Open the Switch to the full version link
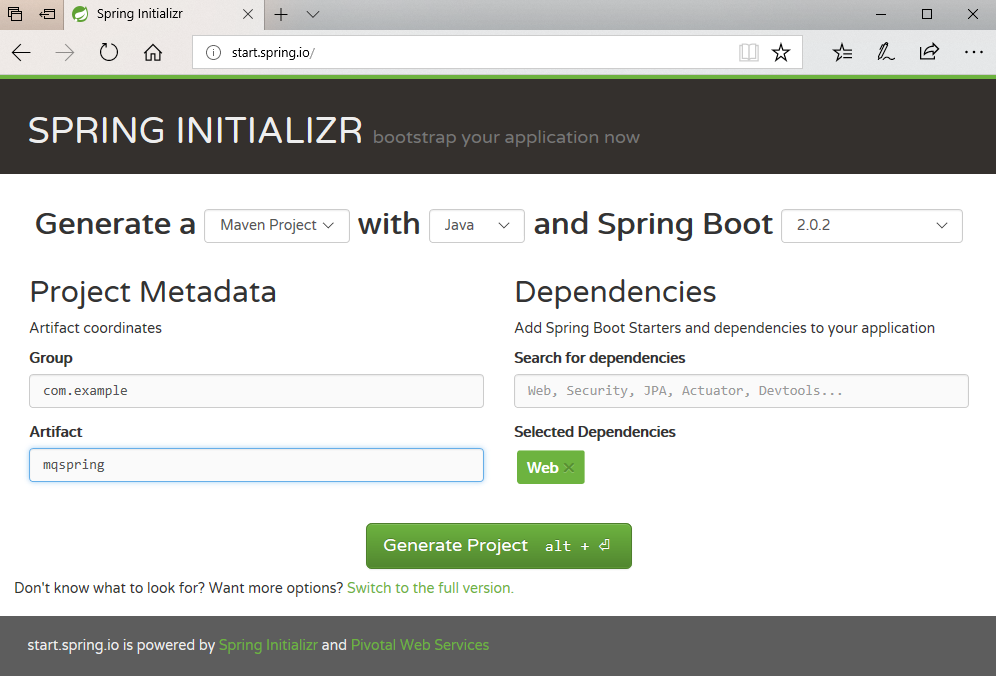 click(429, 588)
